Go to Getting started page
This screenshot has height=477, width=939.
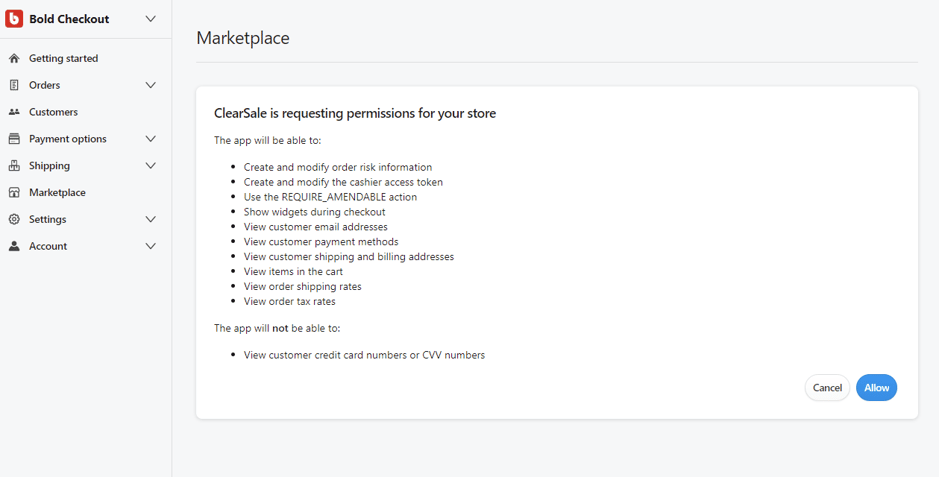pos(63,58)
